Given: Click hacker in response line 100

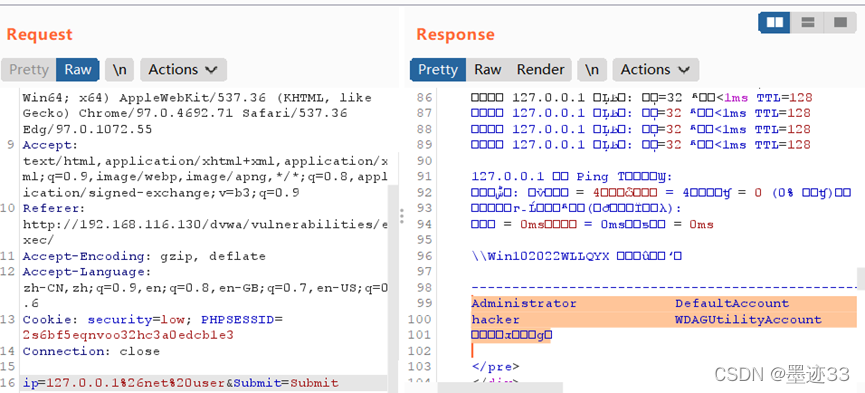Looking at the screenshot, I should coord(495,320).
